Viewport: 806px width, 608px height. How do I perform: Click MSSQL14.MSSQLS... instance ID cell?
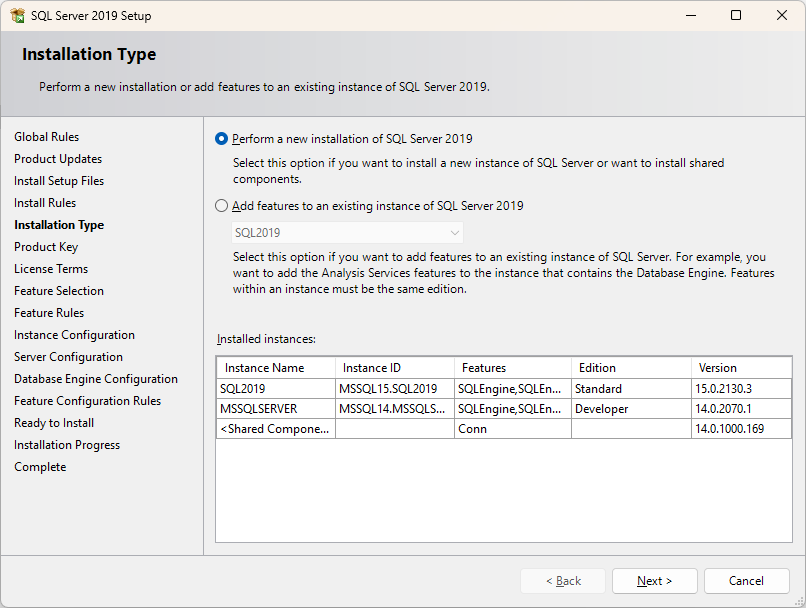click(395, 409)
